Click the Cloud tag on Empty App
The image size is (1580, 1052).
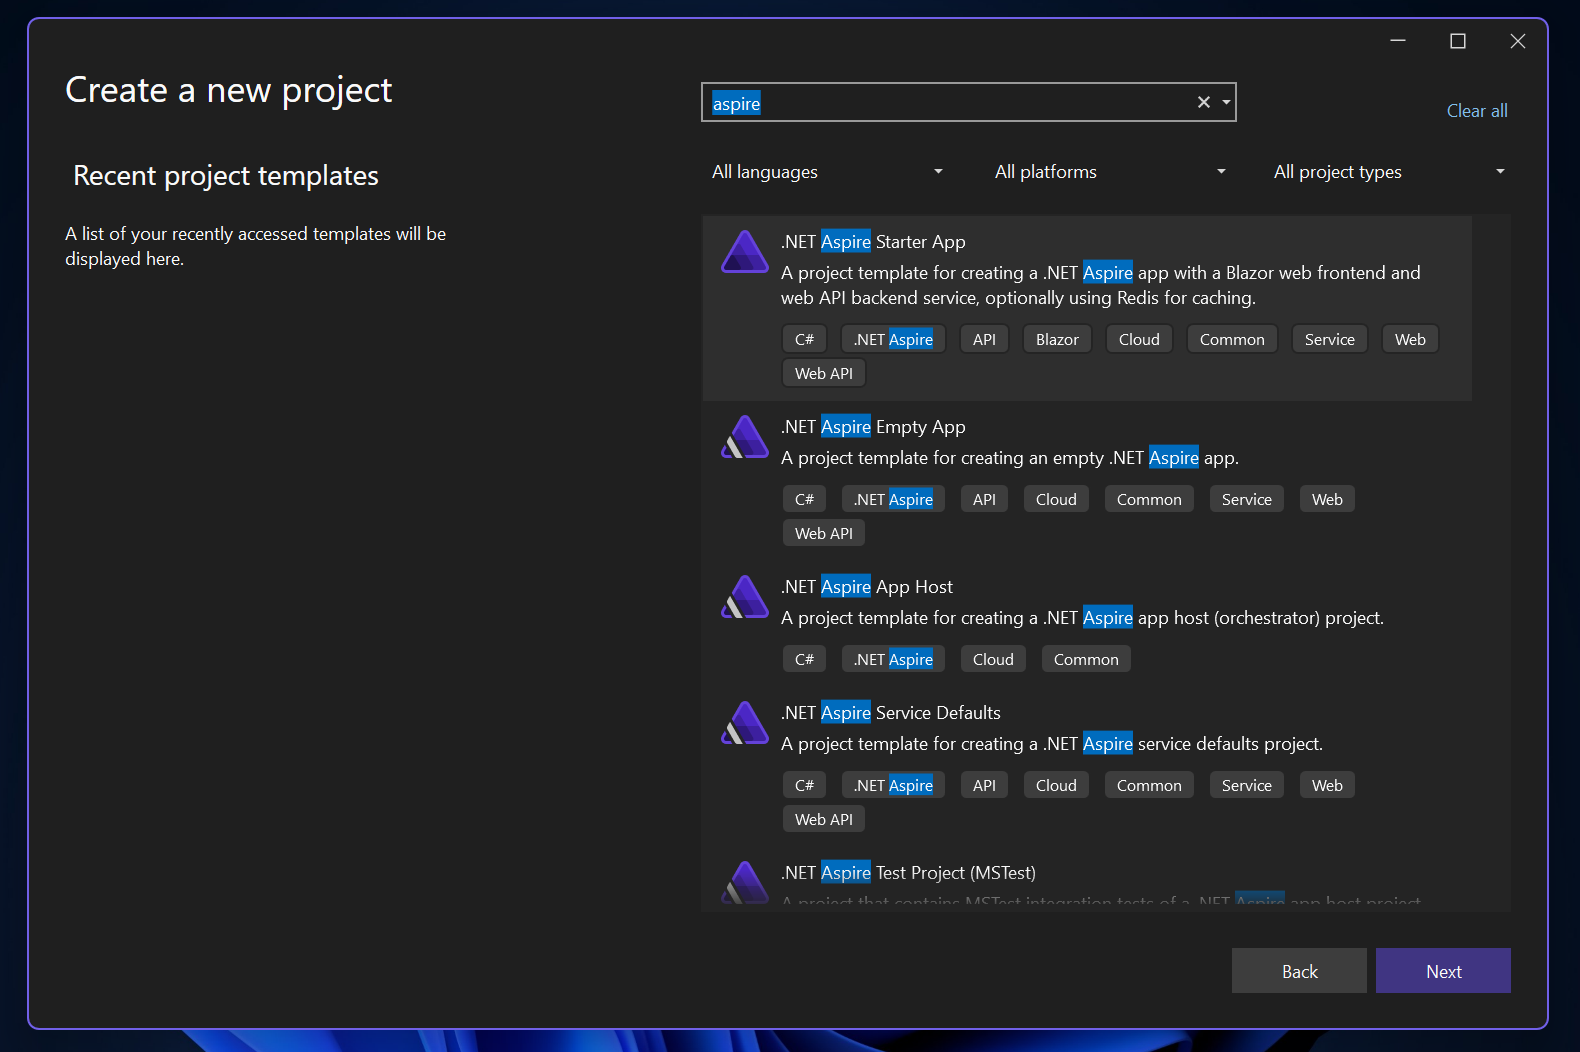coord(1056,500)
